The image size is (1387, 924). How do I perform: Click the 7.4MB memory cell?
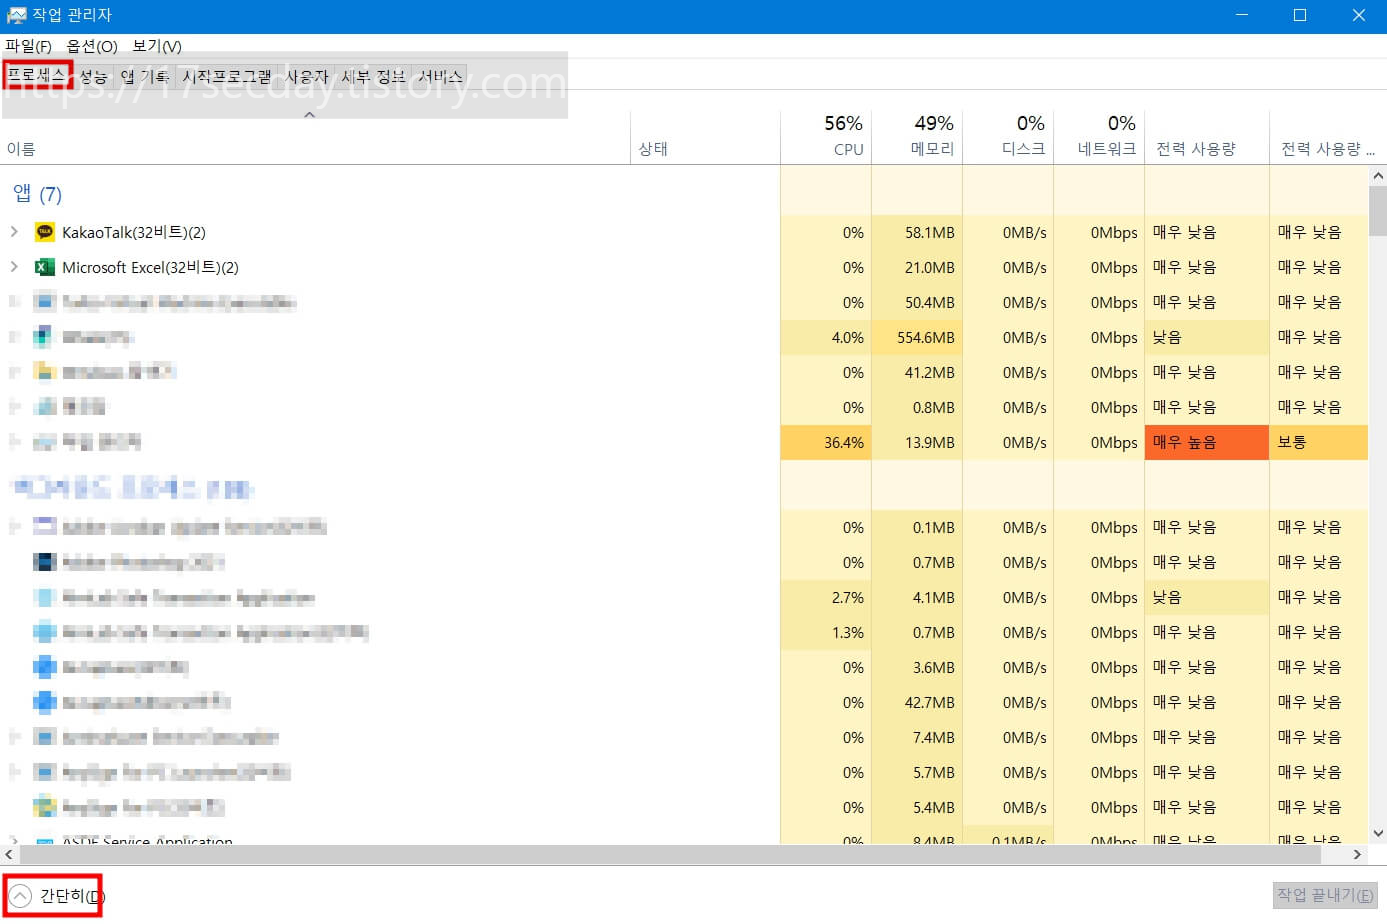pyautogui.click(x=917, y=737)
